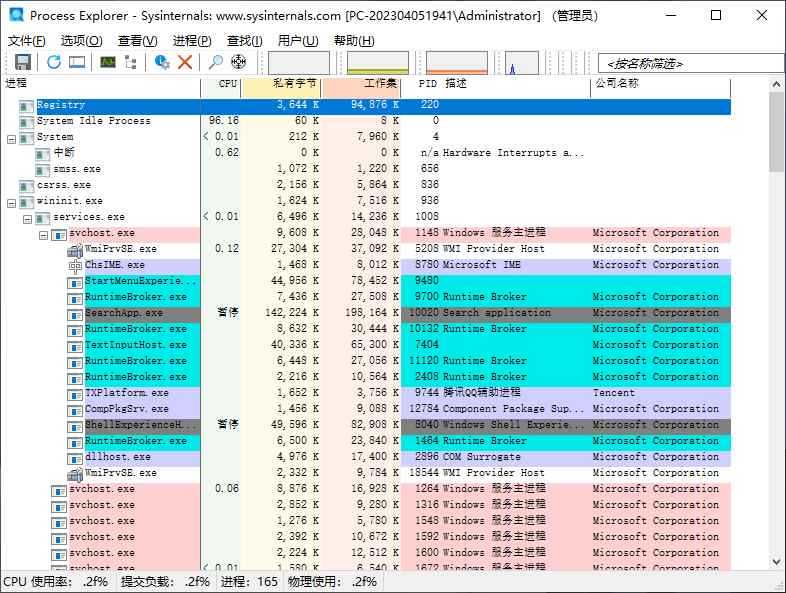
Task: Collapse the wininit.exe tree node
Action: 12,201
